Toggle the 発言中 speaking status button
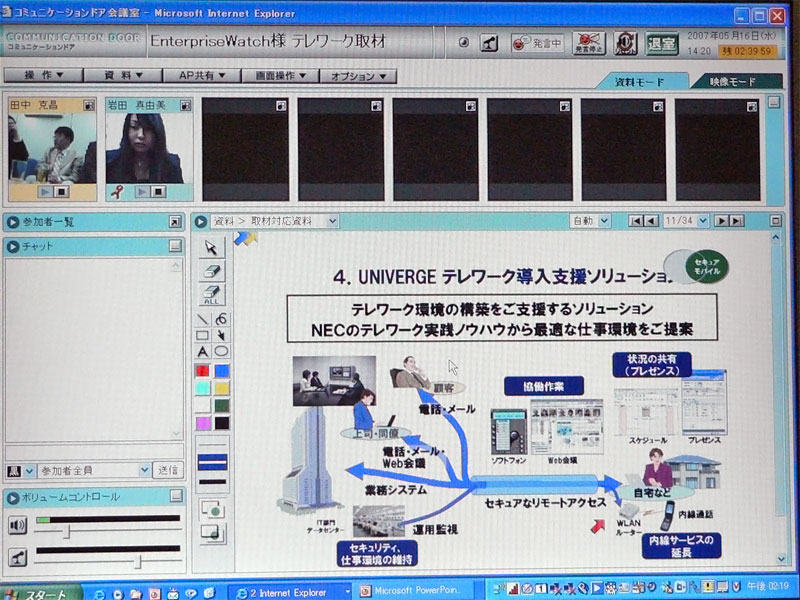 coord(536,43)
